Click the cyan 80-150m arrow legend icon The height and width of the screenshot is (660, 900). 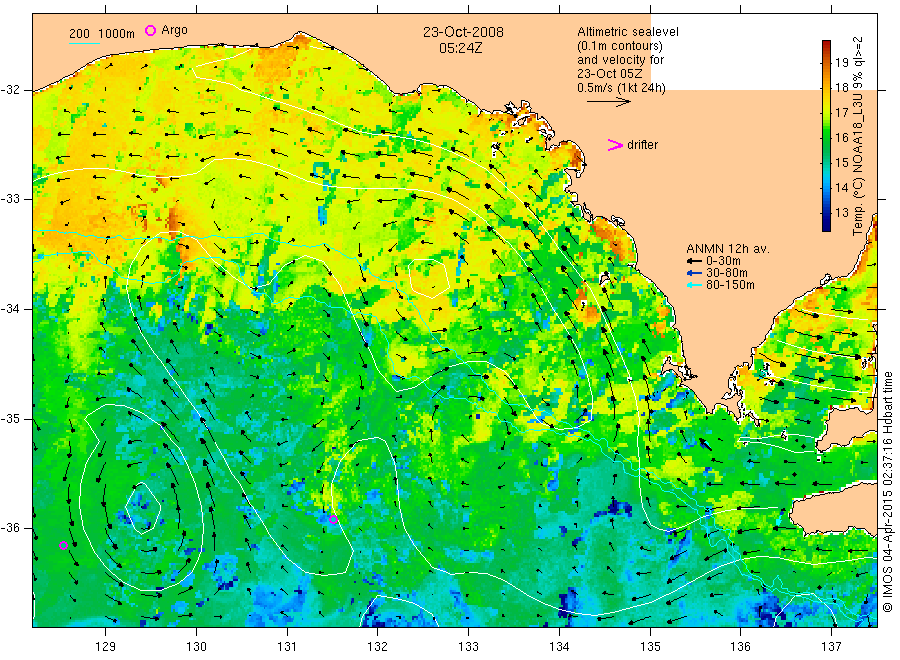pos(695,285)
